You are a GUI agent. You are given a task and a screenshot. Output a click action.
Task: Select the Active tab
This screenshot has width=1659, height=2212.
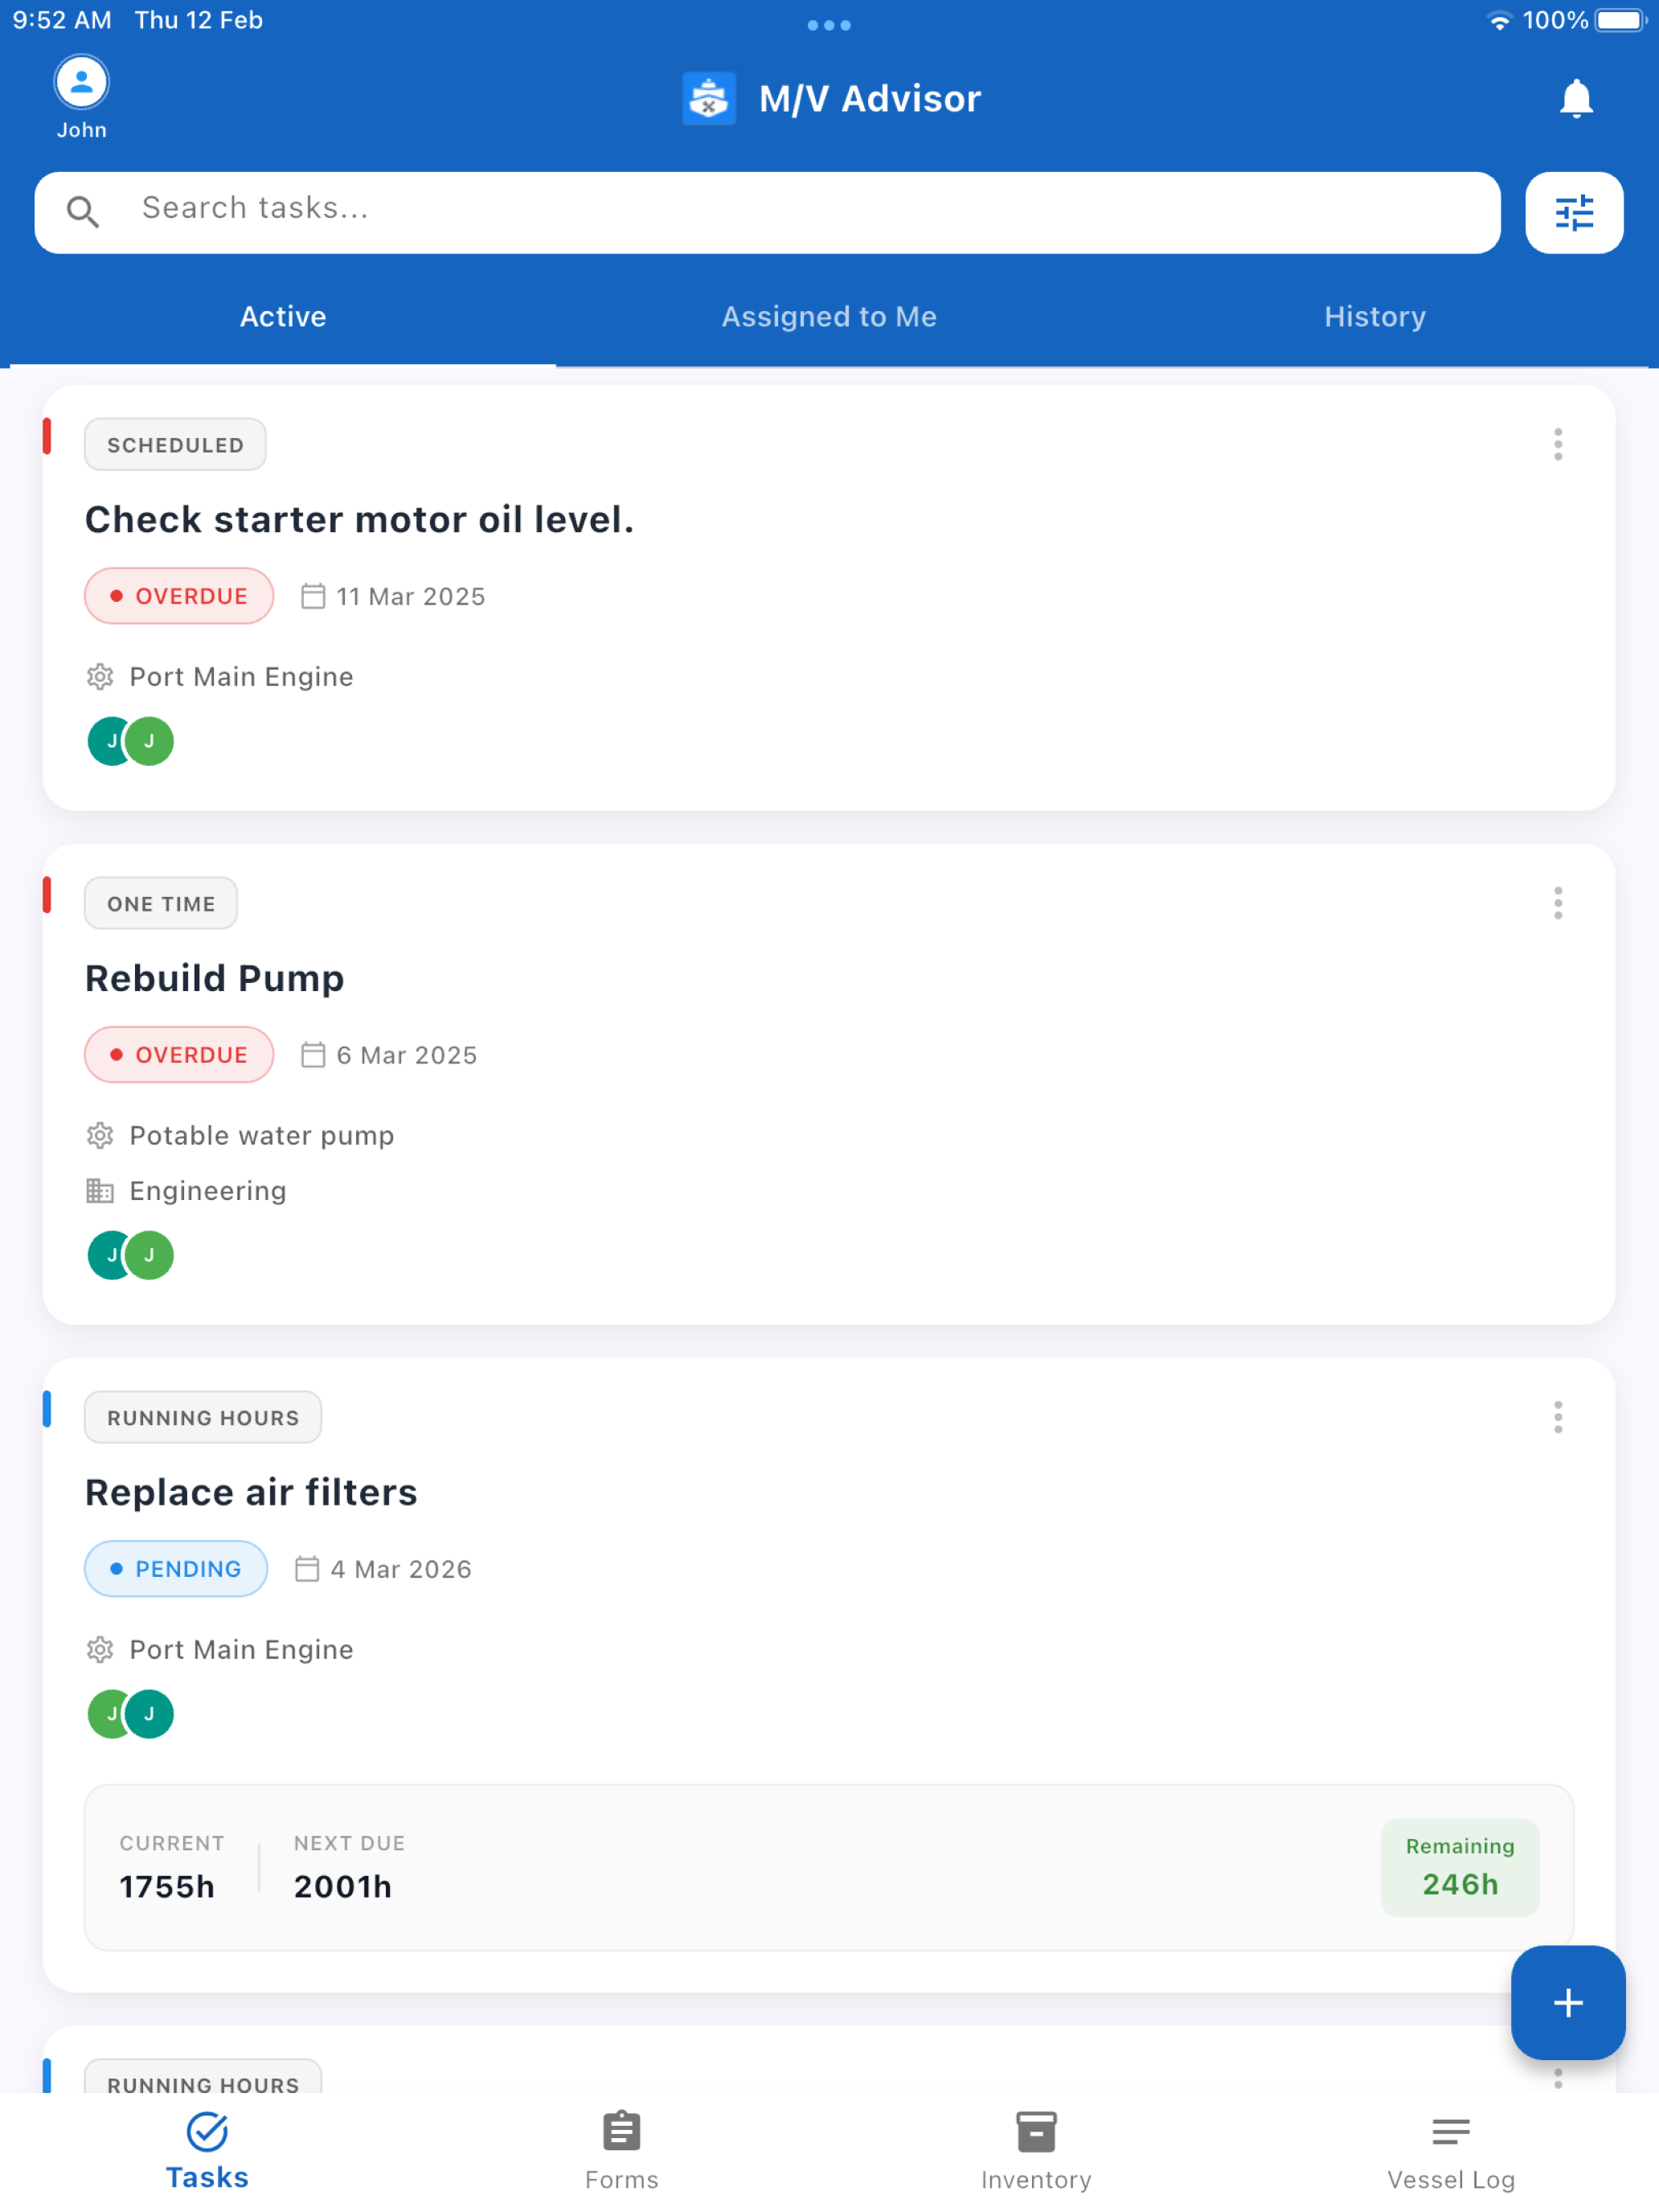pyautogui.click(x=283, y=317)
